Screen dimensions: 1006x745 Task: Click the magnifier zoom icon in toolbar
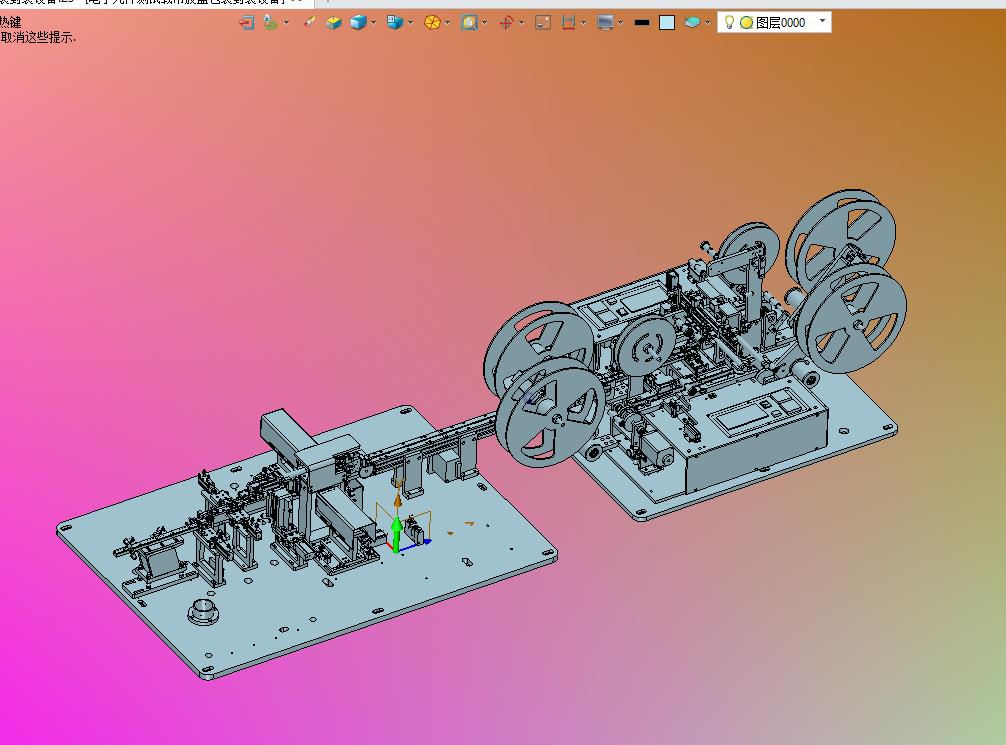point(469,22)
